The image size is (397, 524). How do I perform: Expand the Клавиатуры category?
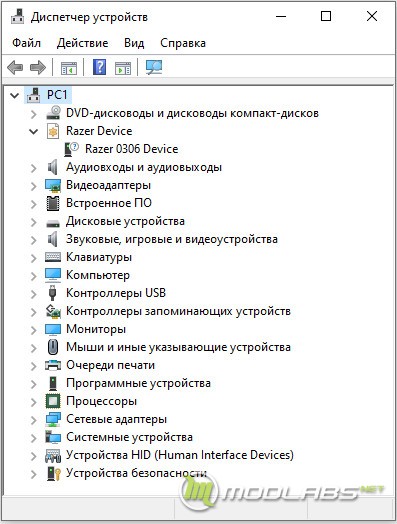33,258
